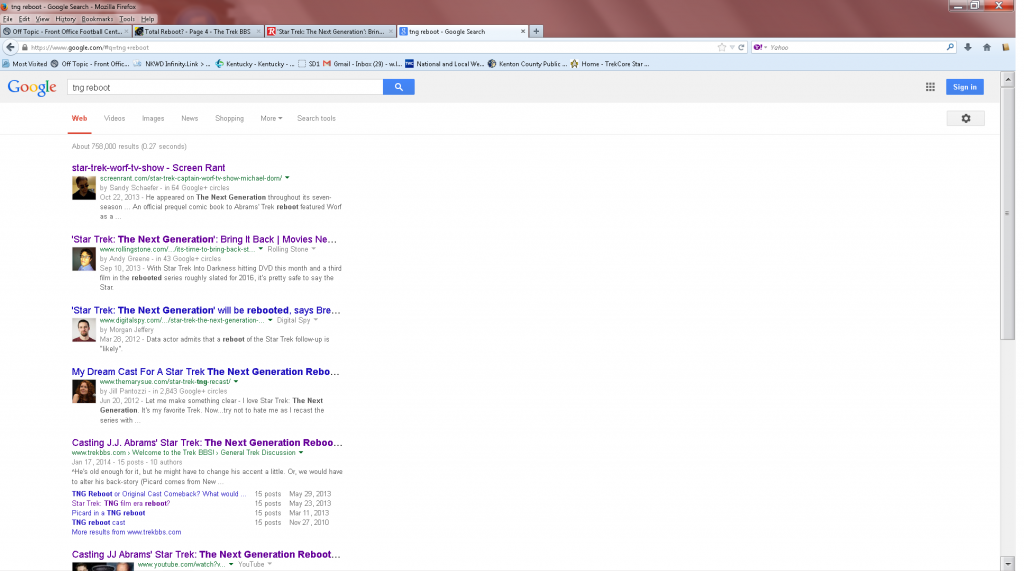Screen dimensions: 1024x571
Task: Expand the Digital Spy source arrow
Action: (x=315, y=320)
